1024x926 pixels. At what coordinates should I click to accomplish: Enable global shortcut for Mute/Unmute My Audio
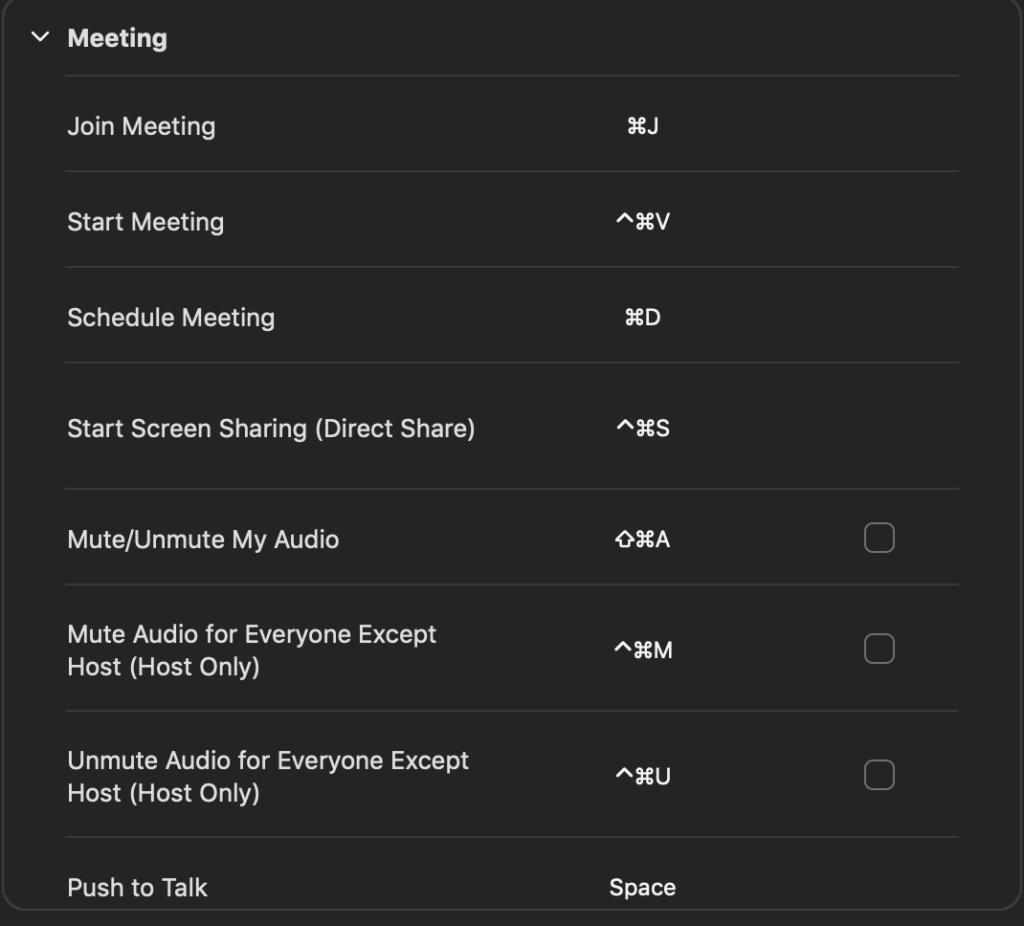point(879,539)
